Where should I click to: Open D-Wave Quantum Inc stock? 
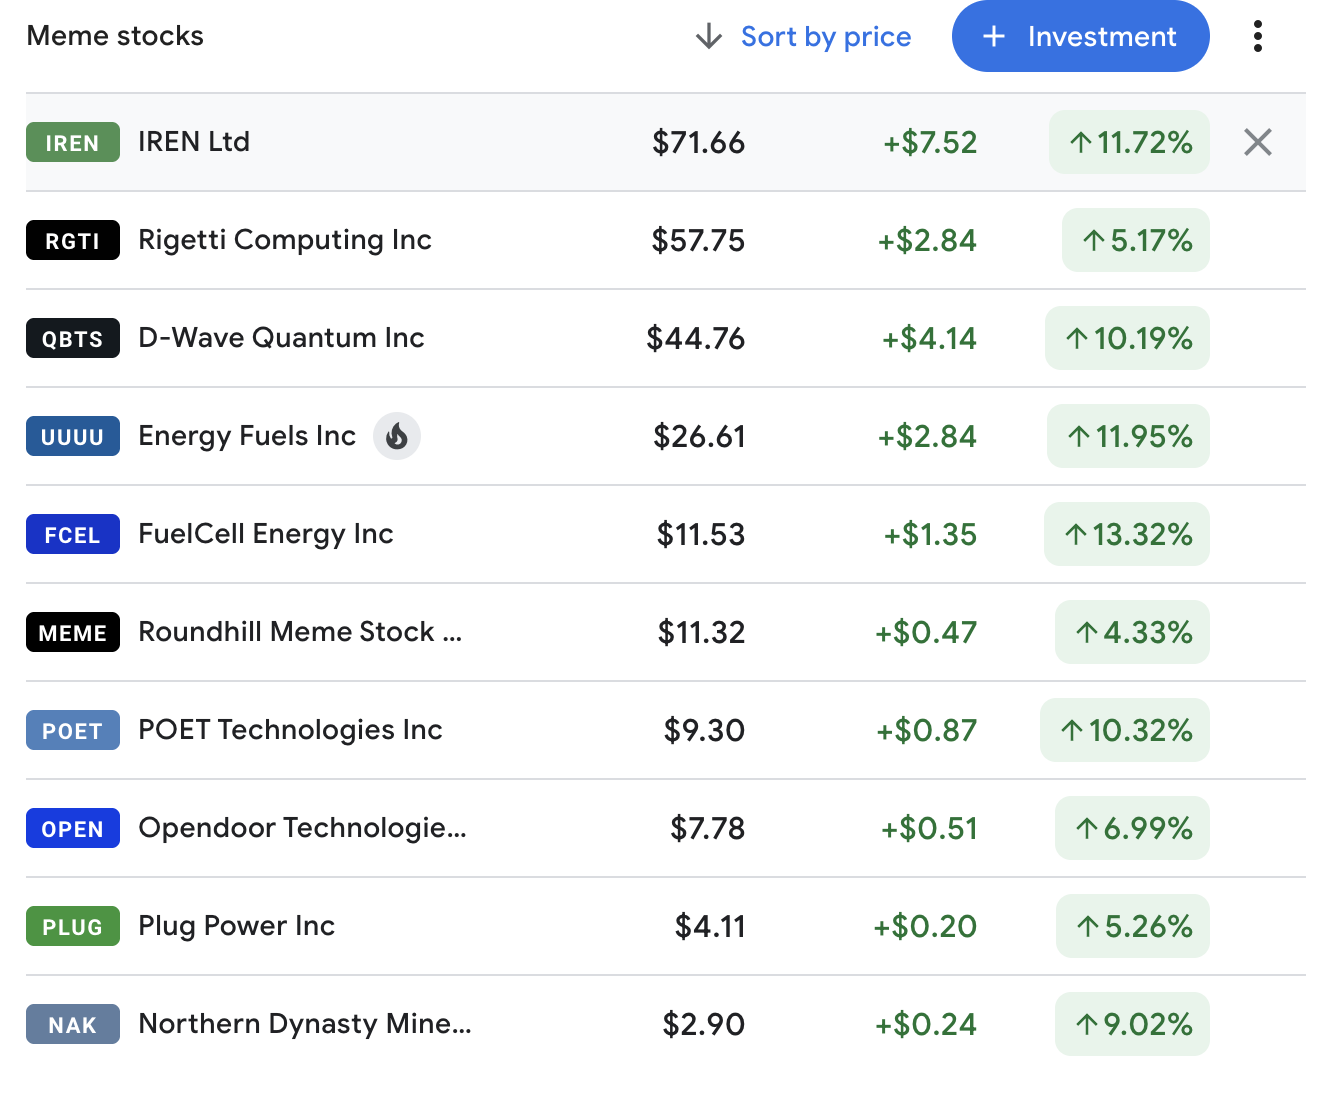[281, 338]
